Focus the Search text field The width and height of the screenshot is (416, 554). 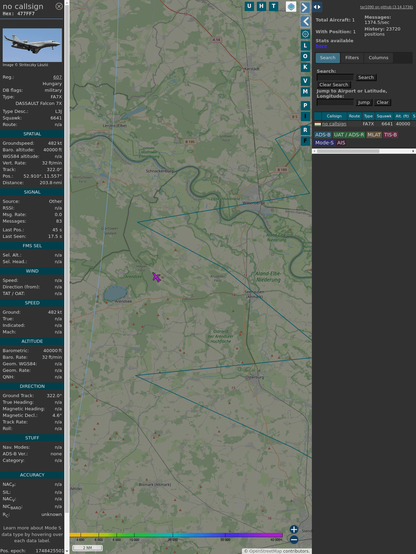click(x=335, y=77)
